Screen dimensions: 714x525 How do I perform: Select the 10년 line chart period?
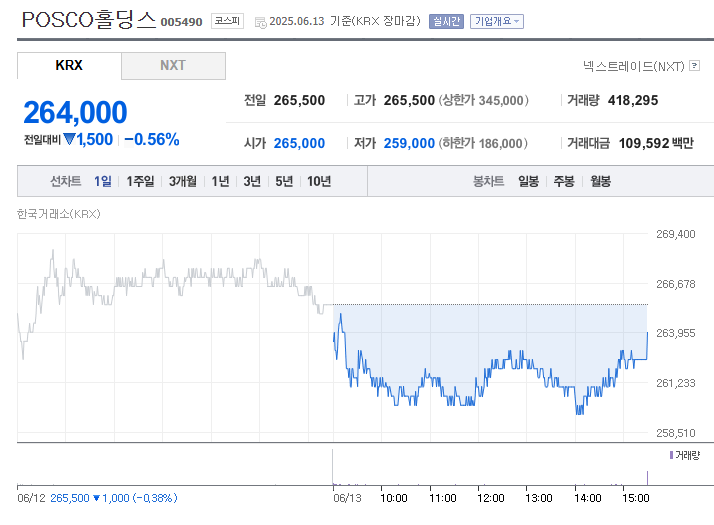(x=319, y=181)
